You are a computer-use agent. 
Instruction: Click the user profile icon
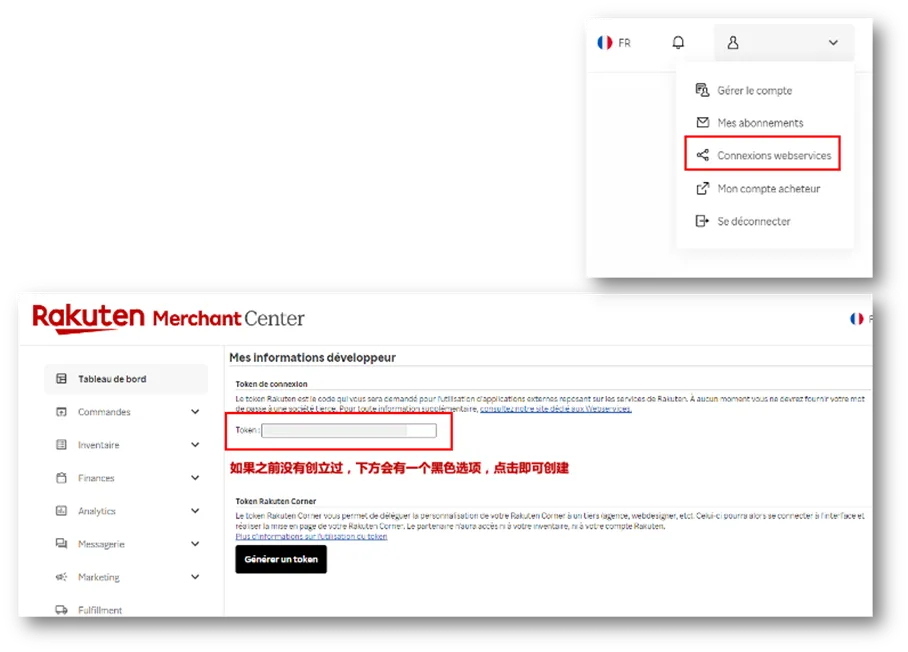point(733,42)
